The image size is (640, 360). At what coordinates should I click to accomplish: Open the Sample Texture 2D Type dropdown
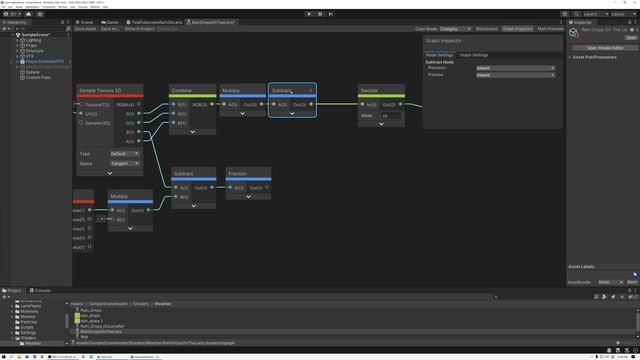pos(124,154)
